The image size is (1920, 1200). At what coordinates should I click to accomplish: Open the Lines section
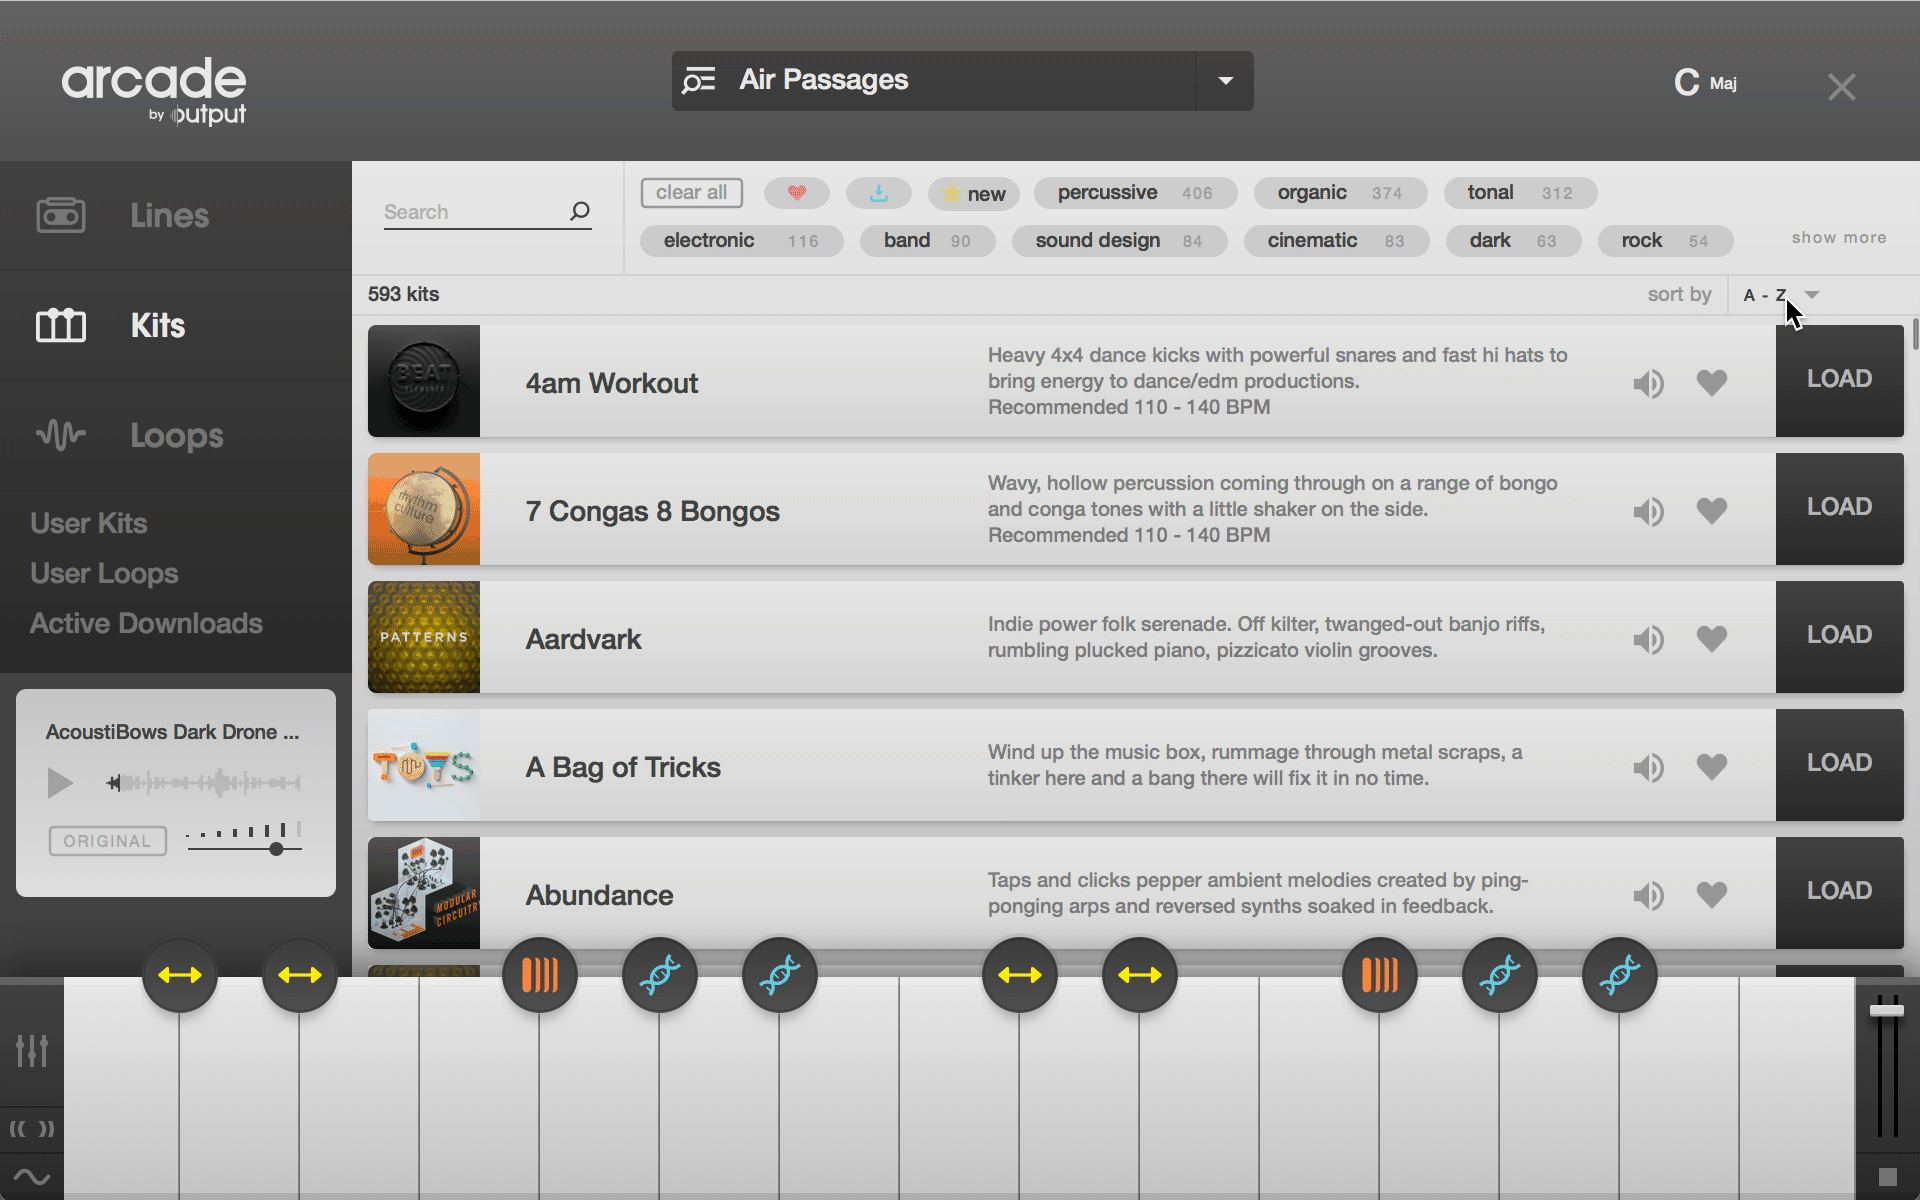(x=176, y=216)
